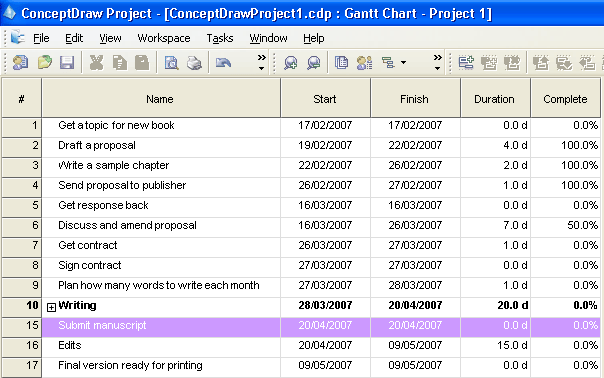Select 'Plan how many words to write each month'
604x378 pixels.
[x=159, y=286]
